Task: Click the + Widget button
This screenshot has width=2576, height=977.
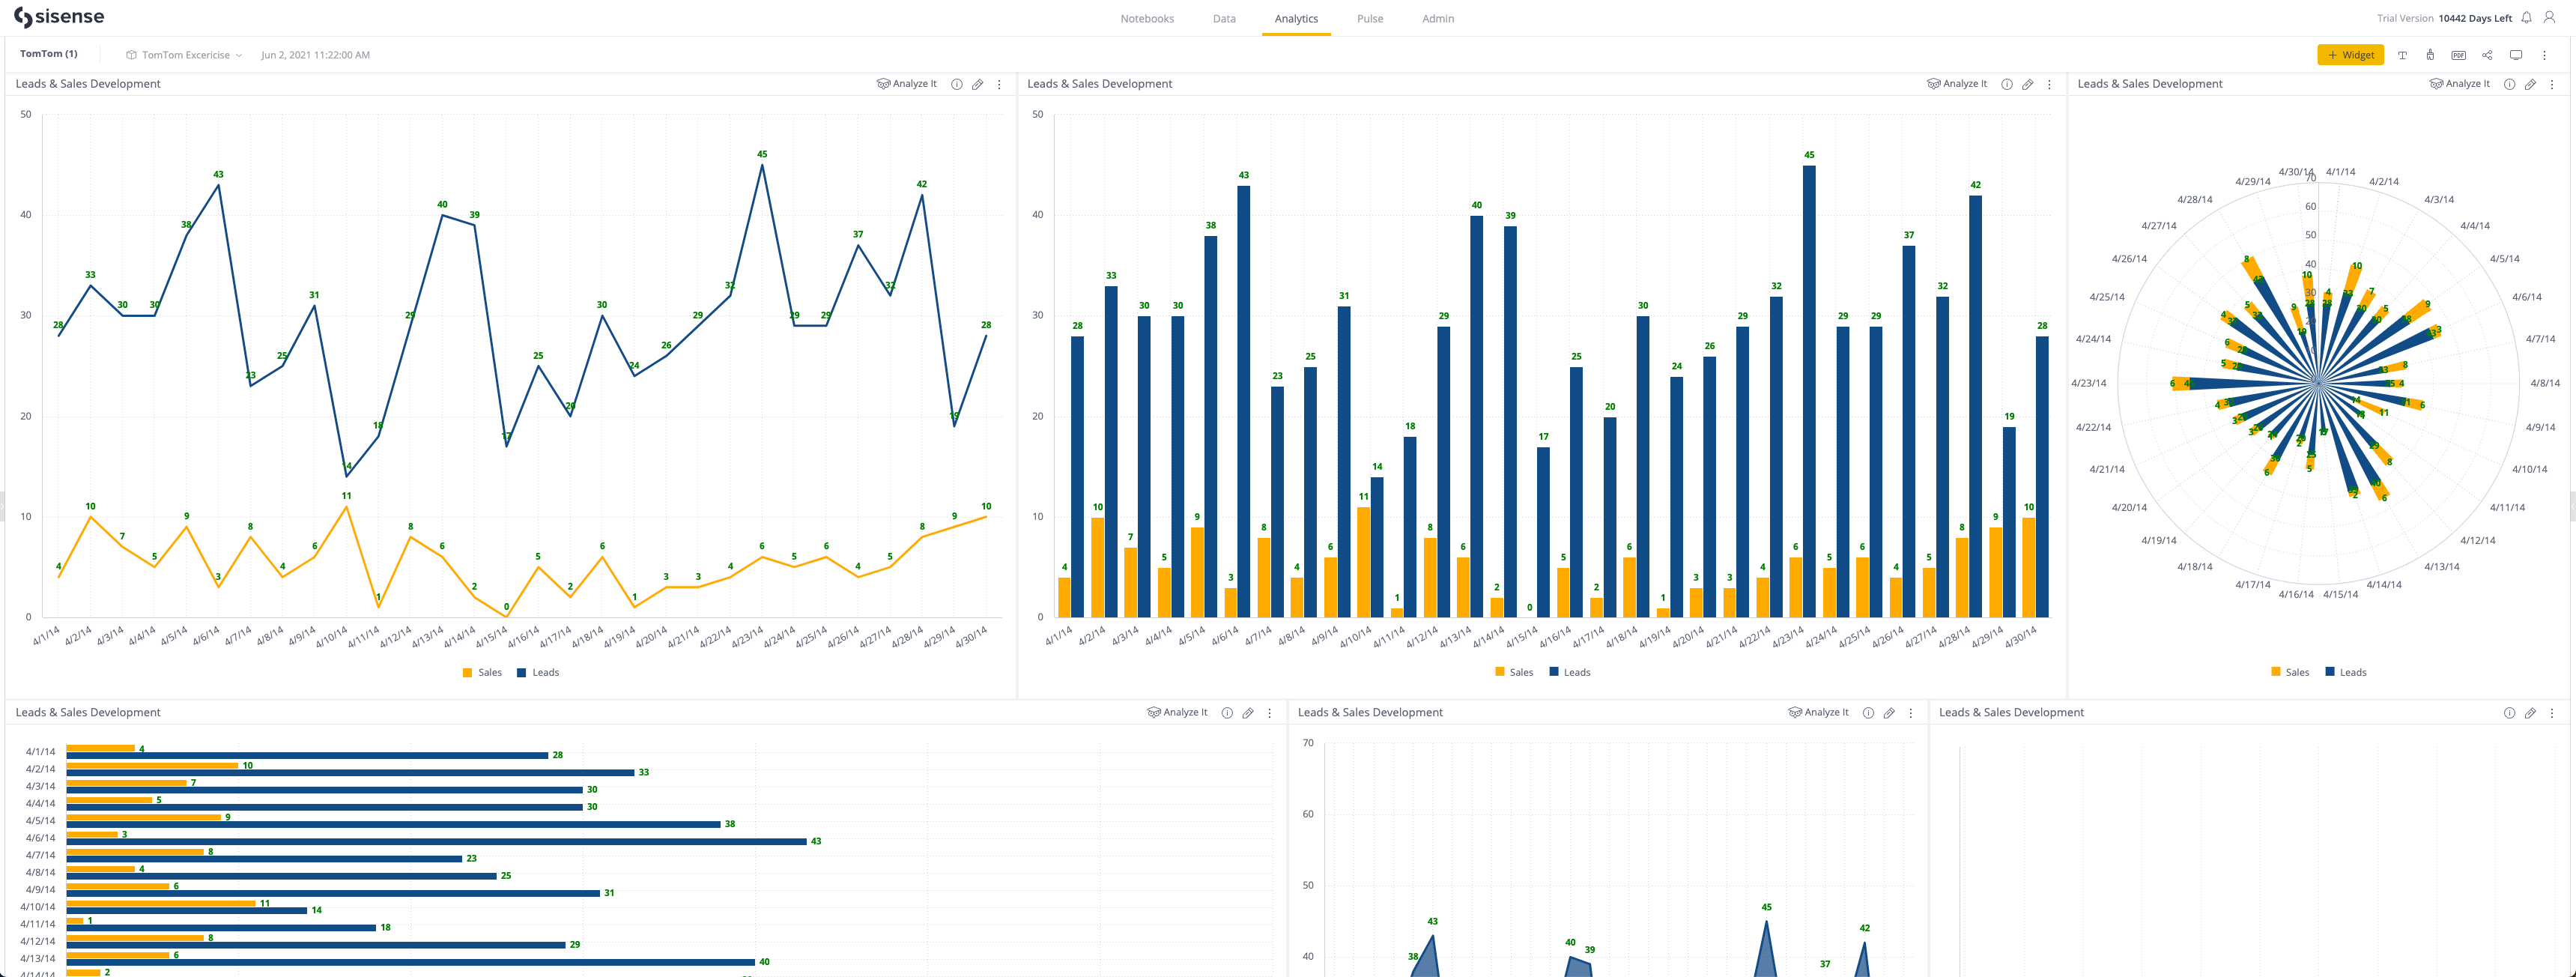Action: pos(2350,55)
